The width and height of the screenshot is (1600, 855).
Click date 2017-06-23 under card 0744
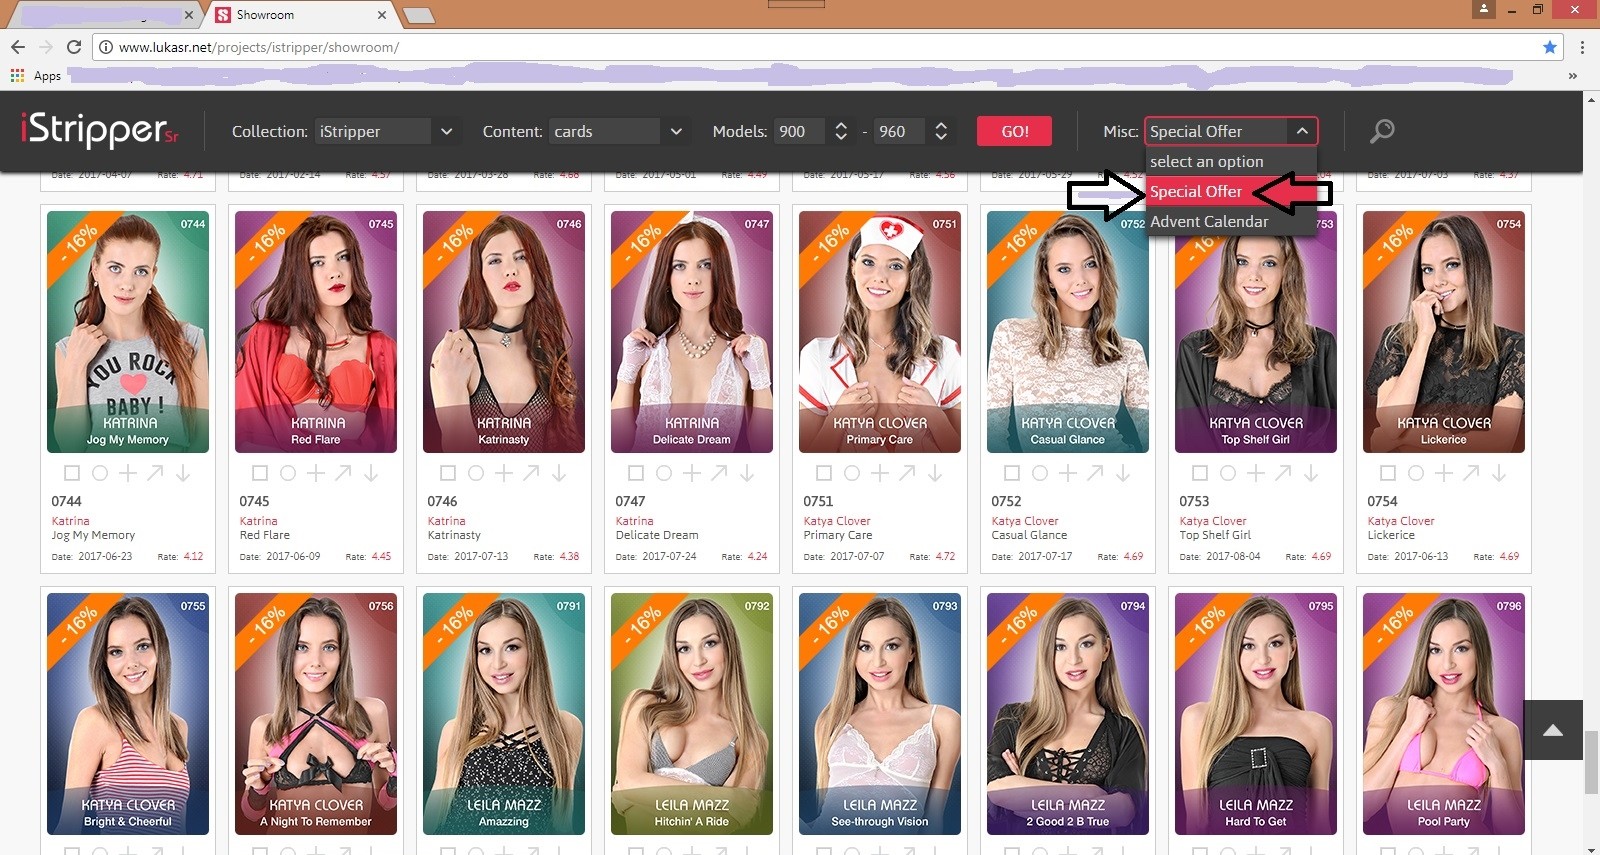[105, 556]
